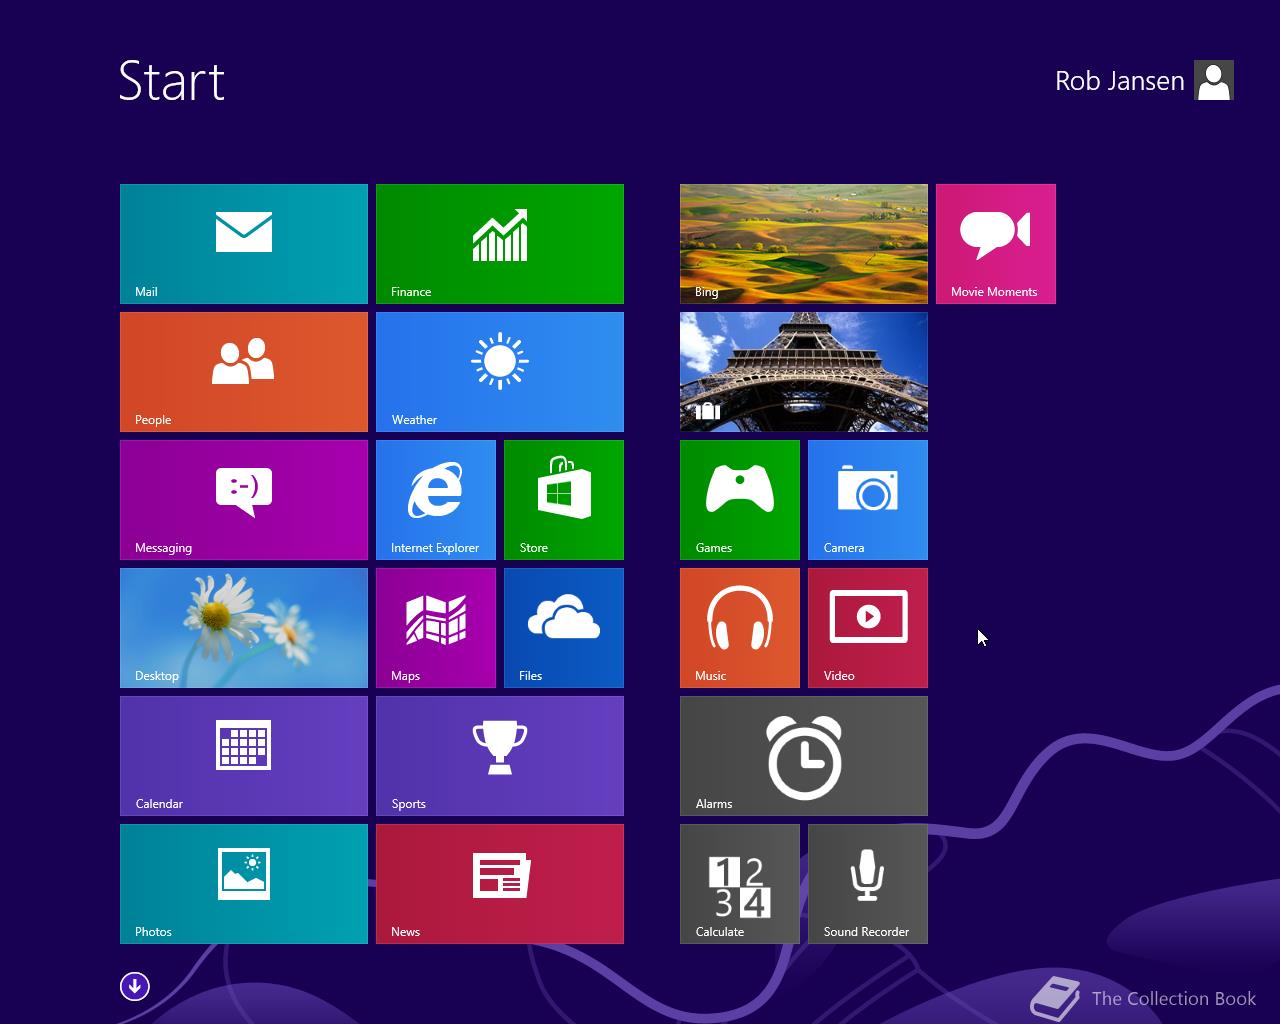Open the Finance tile
Screen dimensions: 1280x1024
pos(500,244)
